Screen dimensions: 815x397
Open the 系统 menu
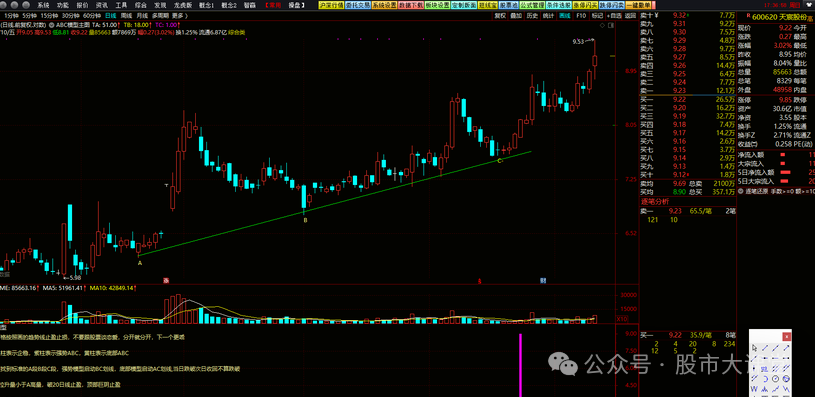coord(43,5)
